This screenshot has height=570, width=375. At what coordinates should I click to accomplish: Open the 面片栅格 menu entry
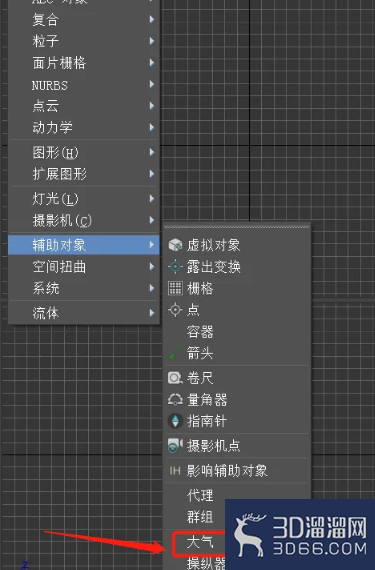click(x=84, y=63)
